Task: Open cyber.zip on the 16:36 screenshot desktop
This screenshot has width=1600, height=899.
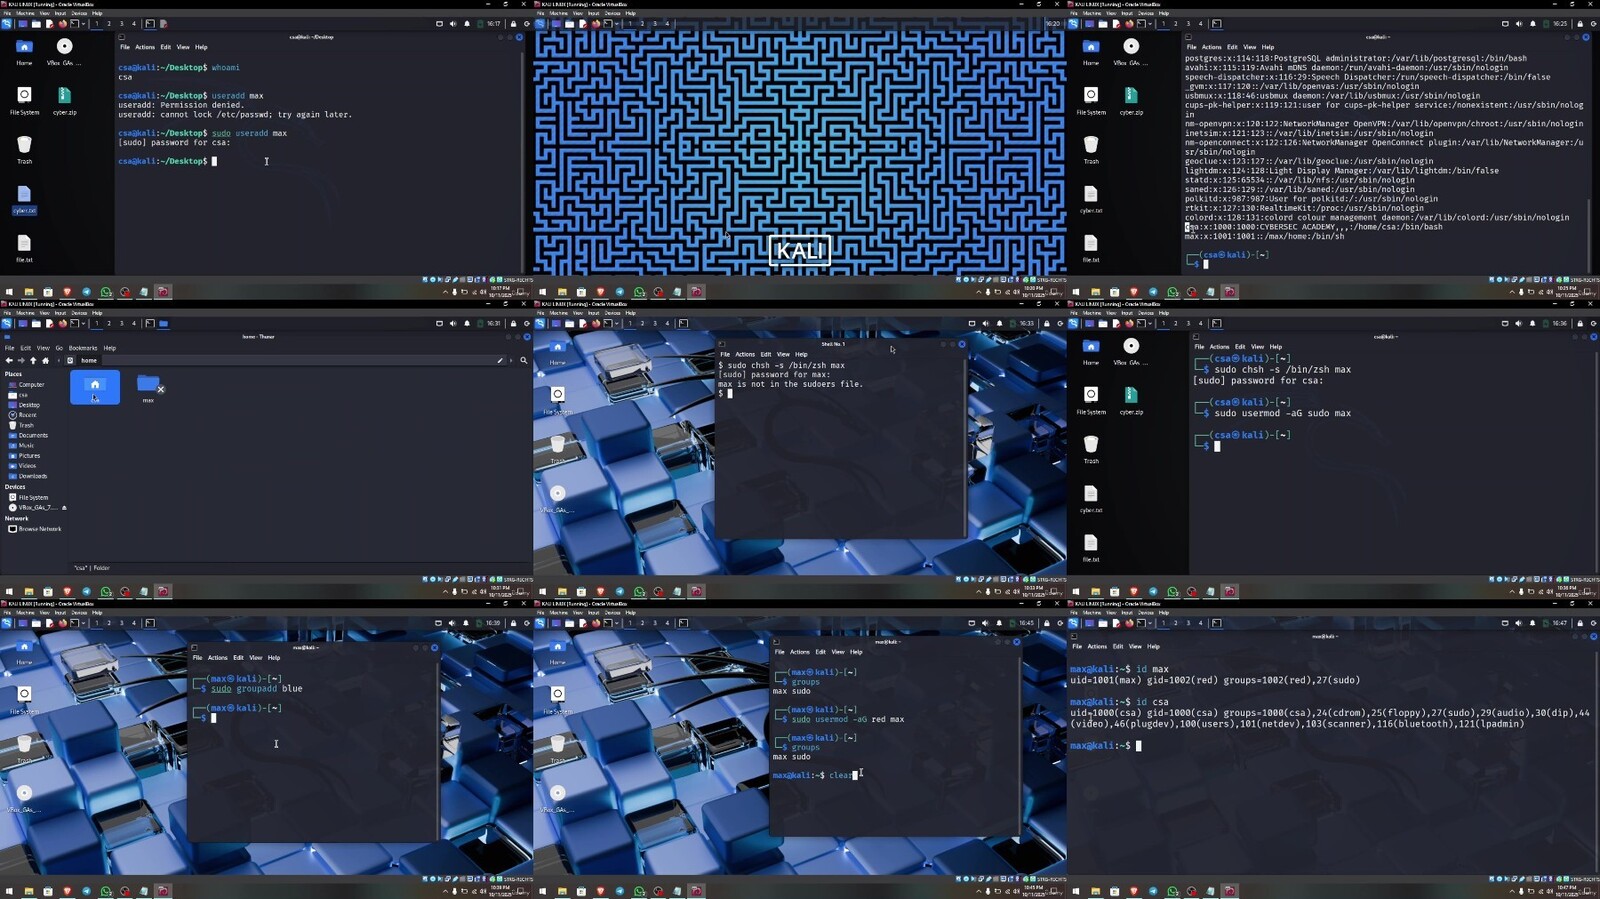Action: click(1131, 399)
